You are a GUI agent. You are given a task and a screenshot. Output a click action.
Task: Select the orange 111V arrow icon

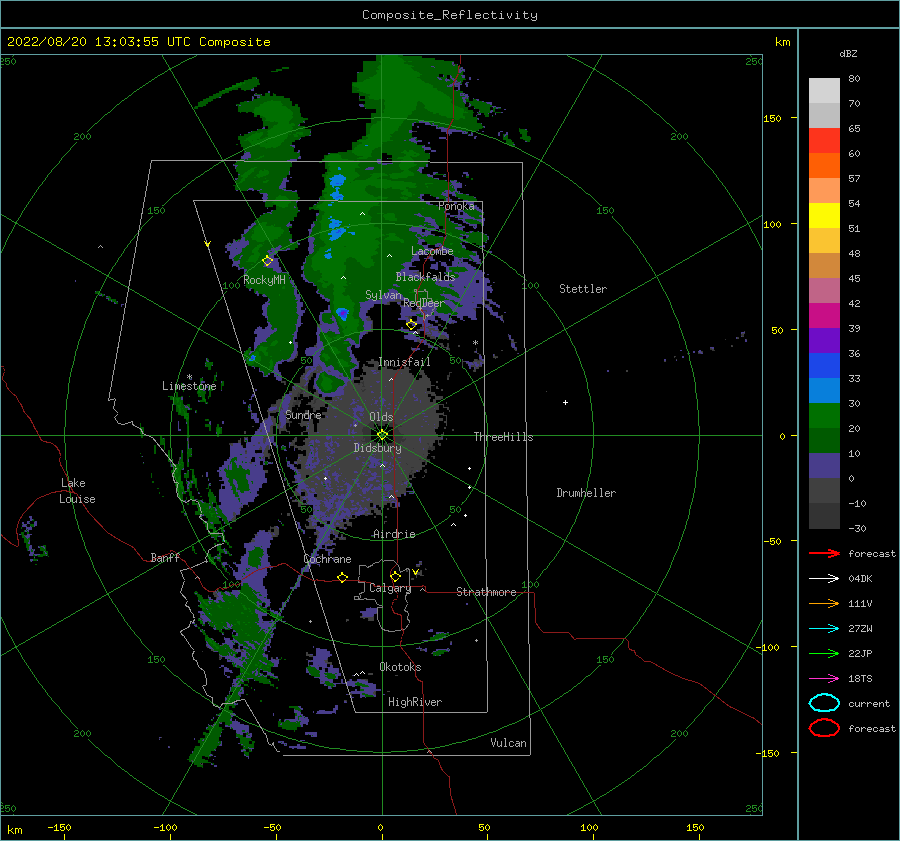tap(824, 603)
